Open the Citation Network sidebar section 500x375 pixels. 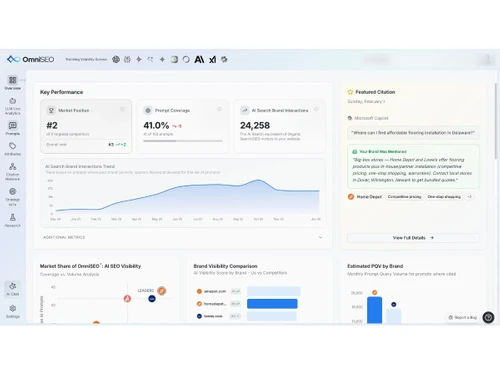click(x=13, y=171)
